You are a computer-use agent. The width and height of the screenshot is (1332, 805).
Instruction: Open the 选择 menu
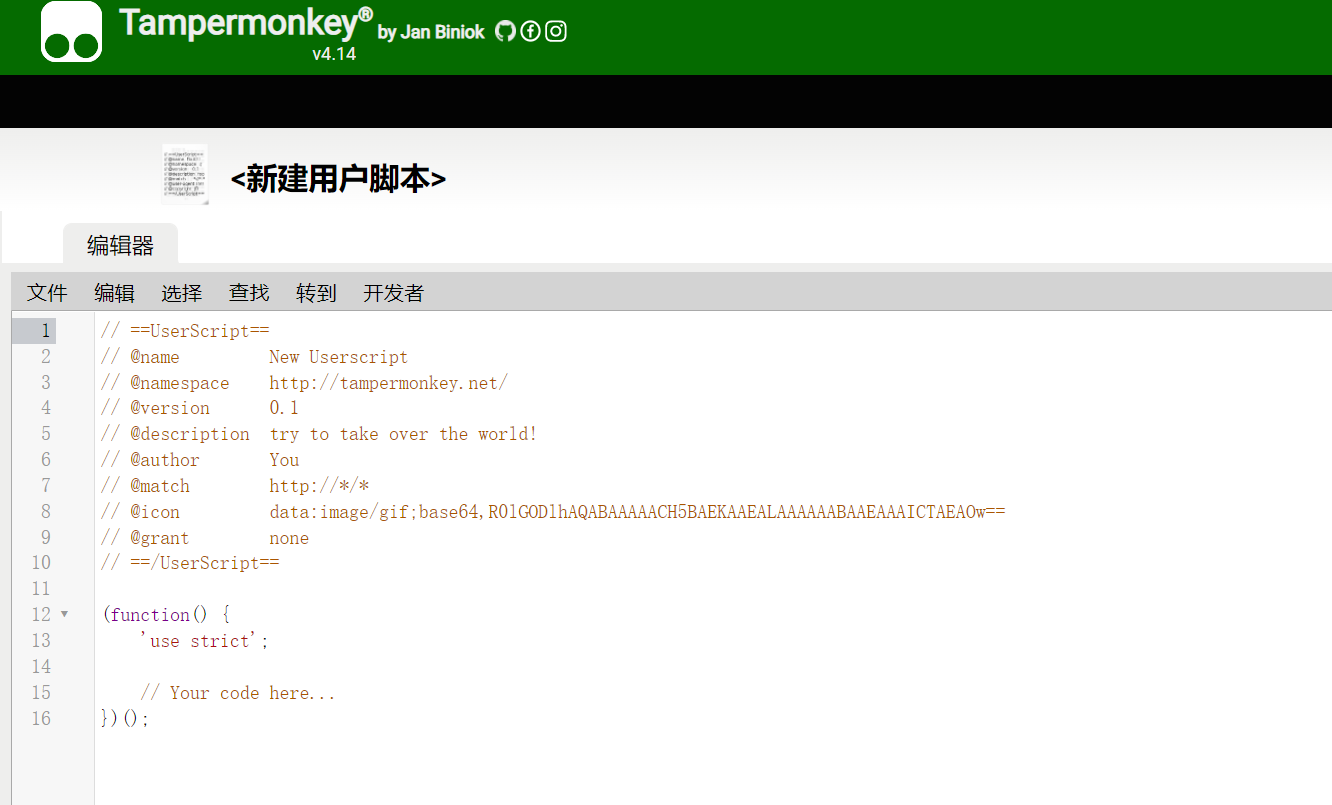(182, 293)
